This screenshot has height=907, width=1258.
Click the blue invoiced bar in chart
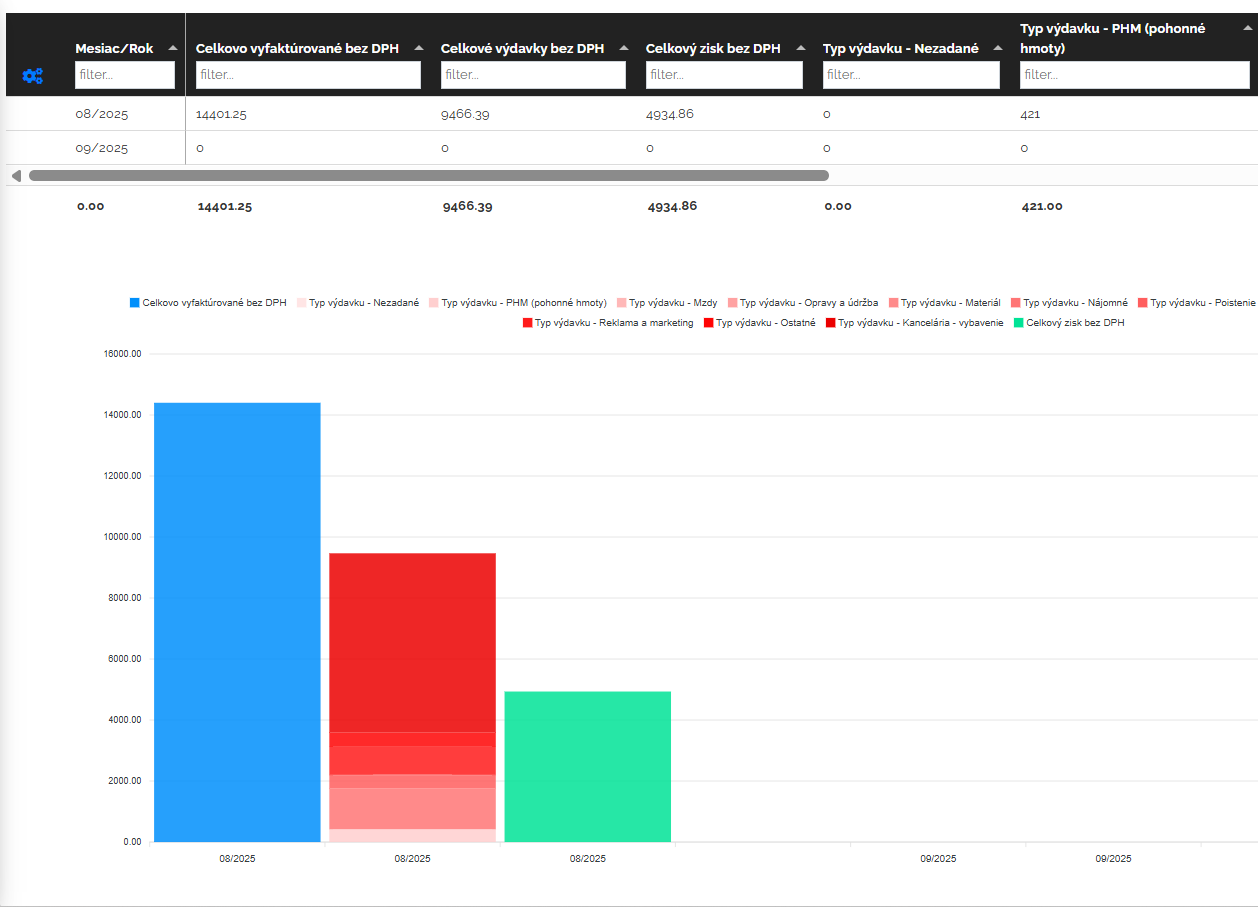pyautogui.click(x=237, y=620)
